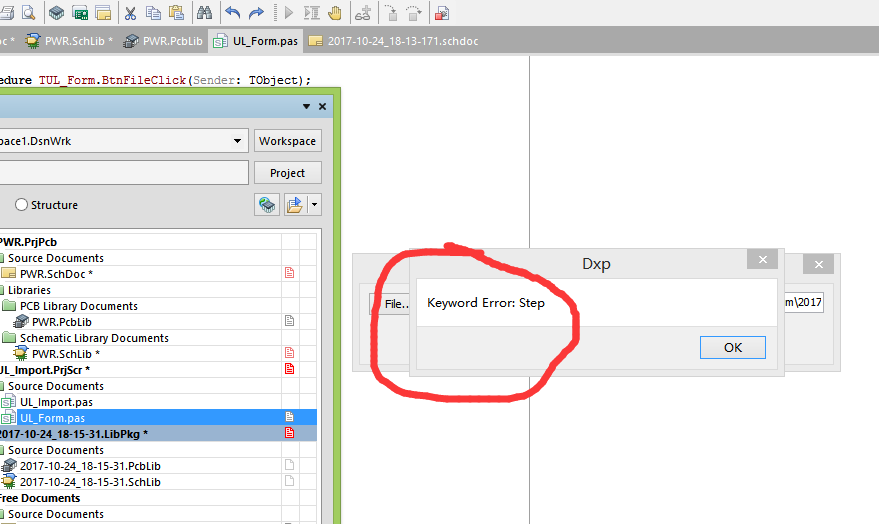
Task: Click the yellow window project toolbar icon
Action: [x=103, y=12]
